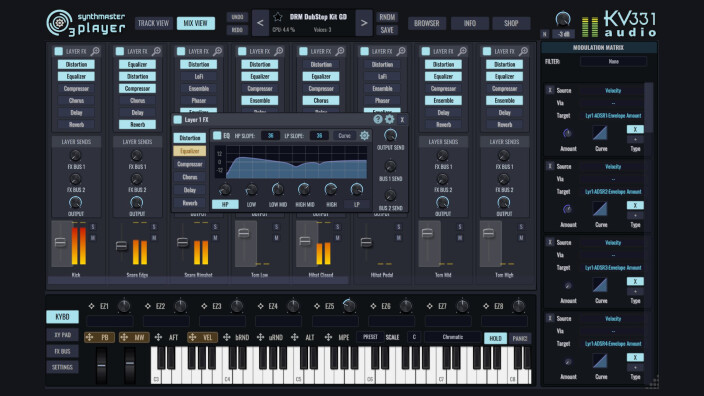Toggle EQ enable checkbox in Layer 1 FX

click(x=217, y=136)
